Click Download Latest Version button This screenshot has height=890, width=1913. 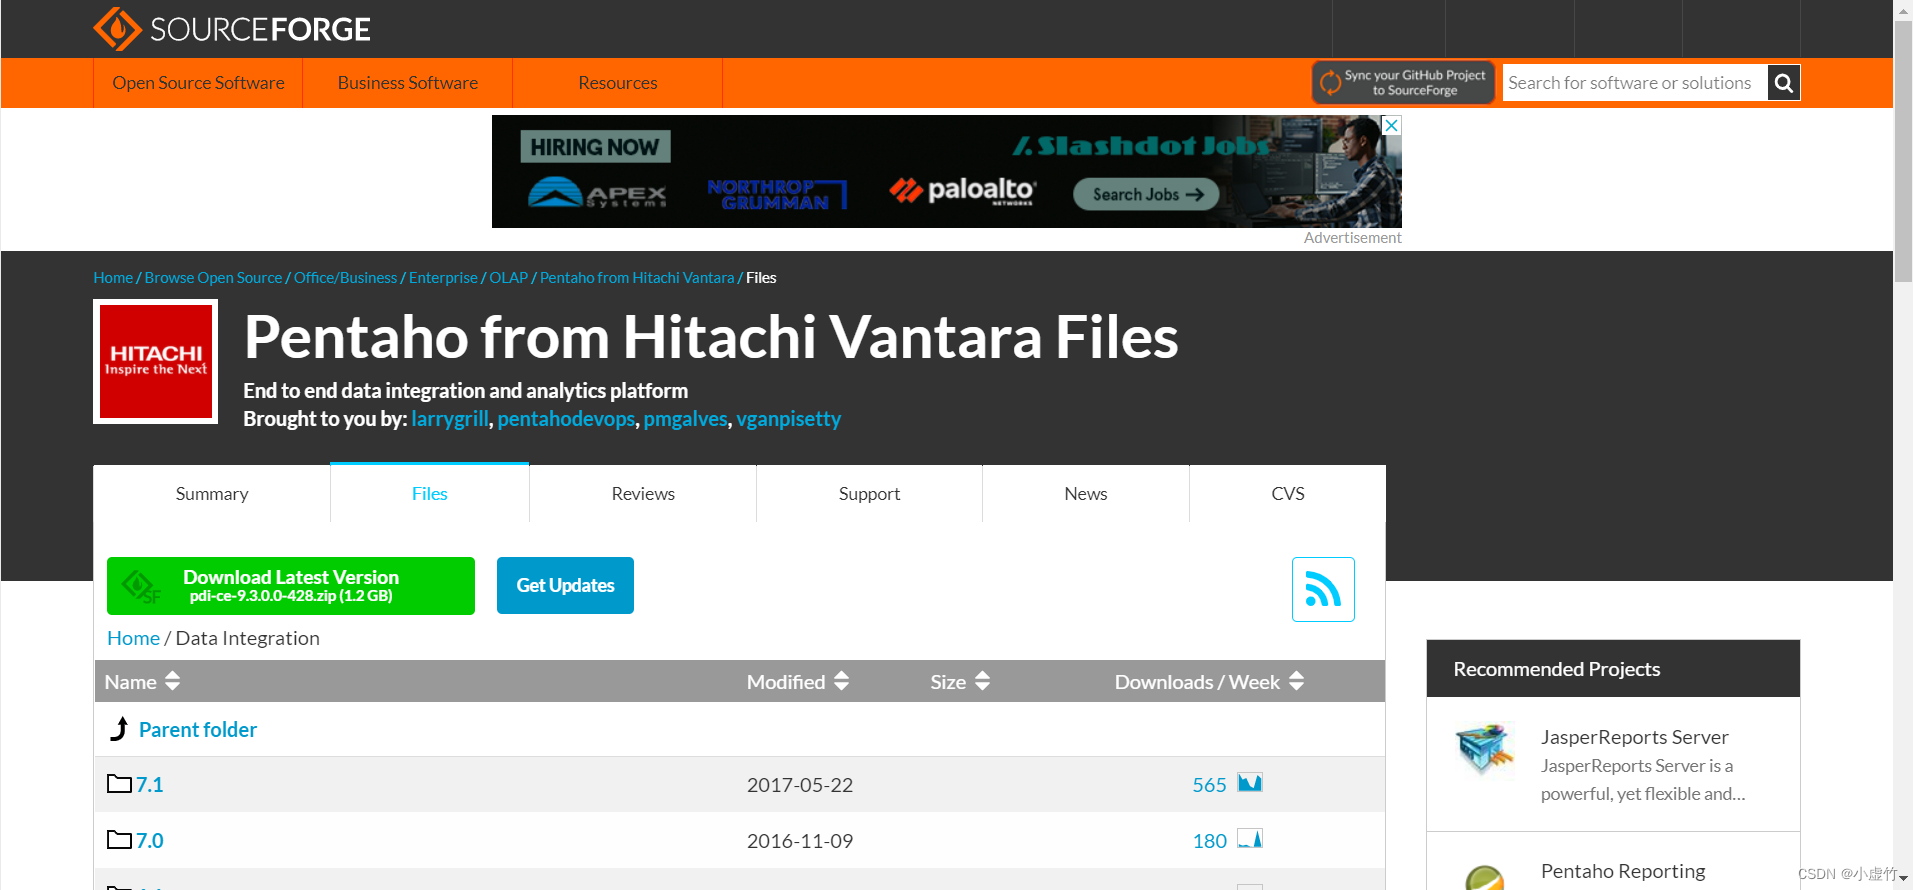point(291,586)
